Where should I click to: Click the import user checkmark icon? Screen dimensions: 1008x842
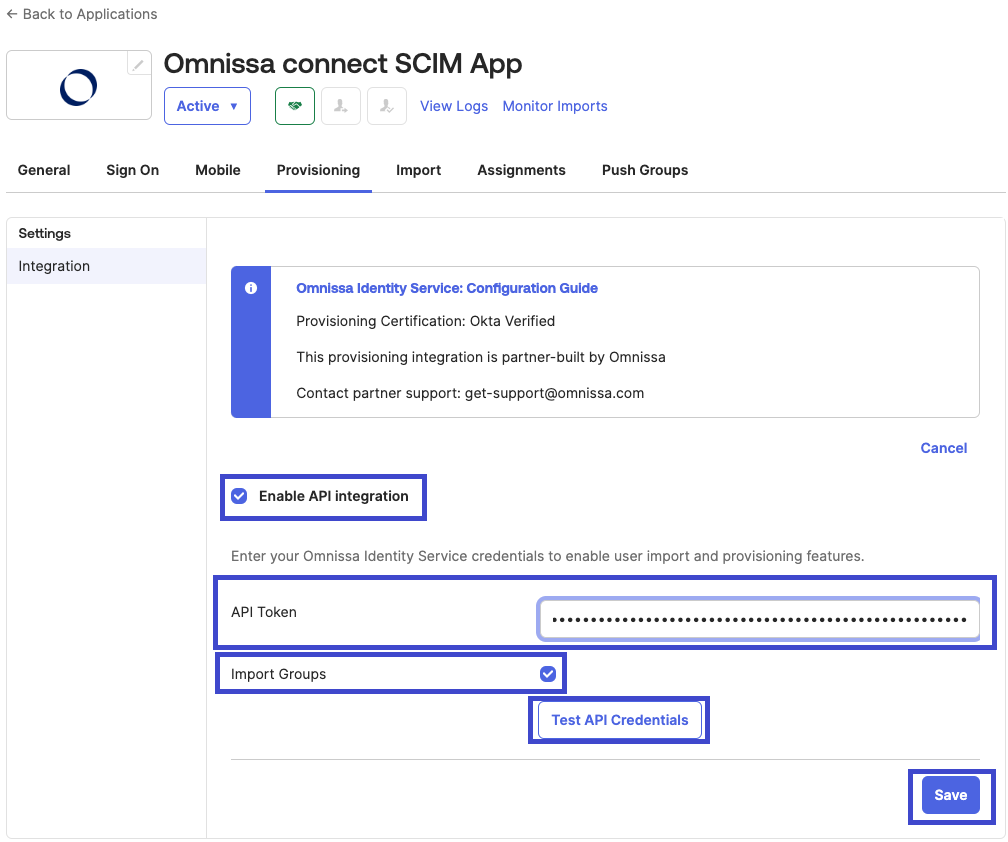387,106
